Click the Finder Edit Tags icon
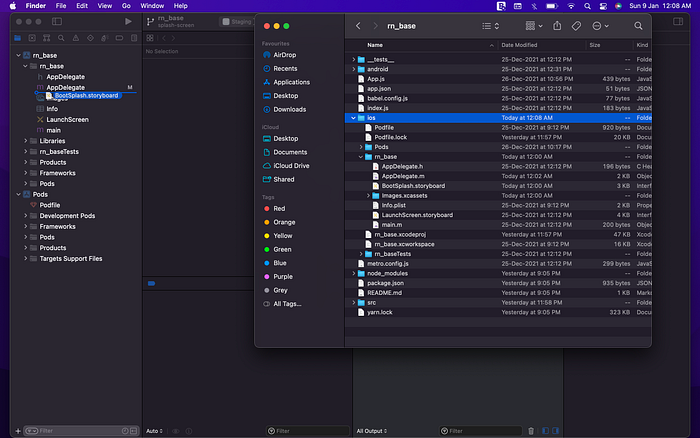This screenshot has width=700, height=438. pyautogui.click(x=576, y=26)
